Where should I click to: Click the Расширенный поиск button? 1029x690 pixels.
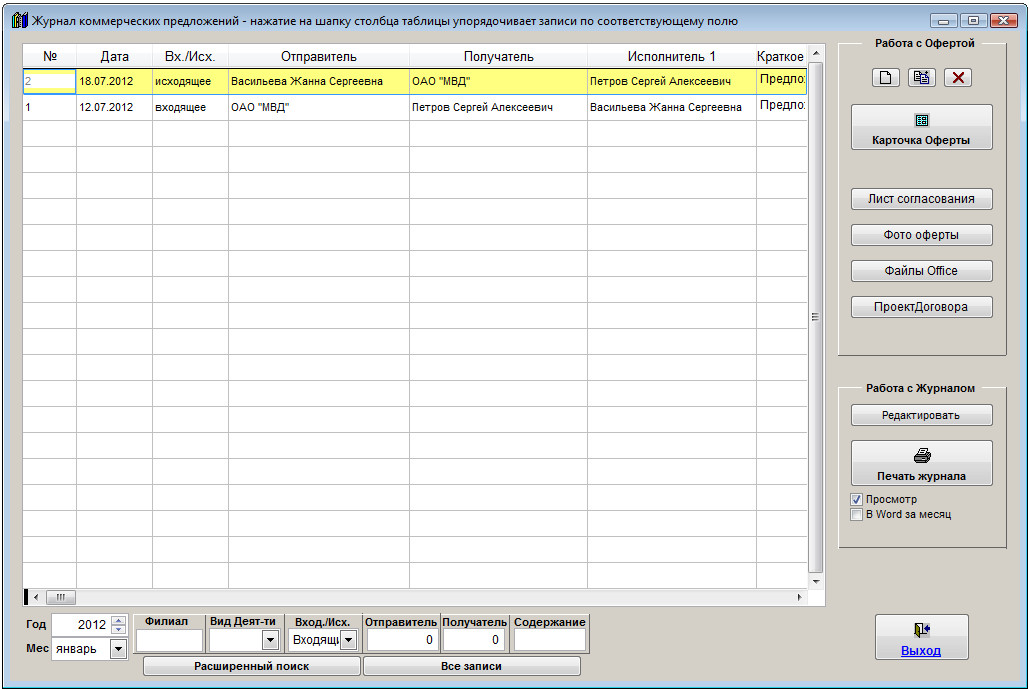click(251, 666)
